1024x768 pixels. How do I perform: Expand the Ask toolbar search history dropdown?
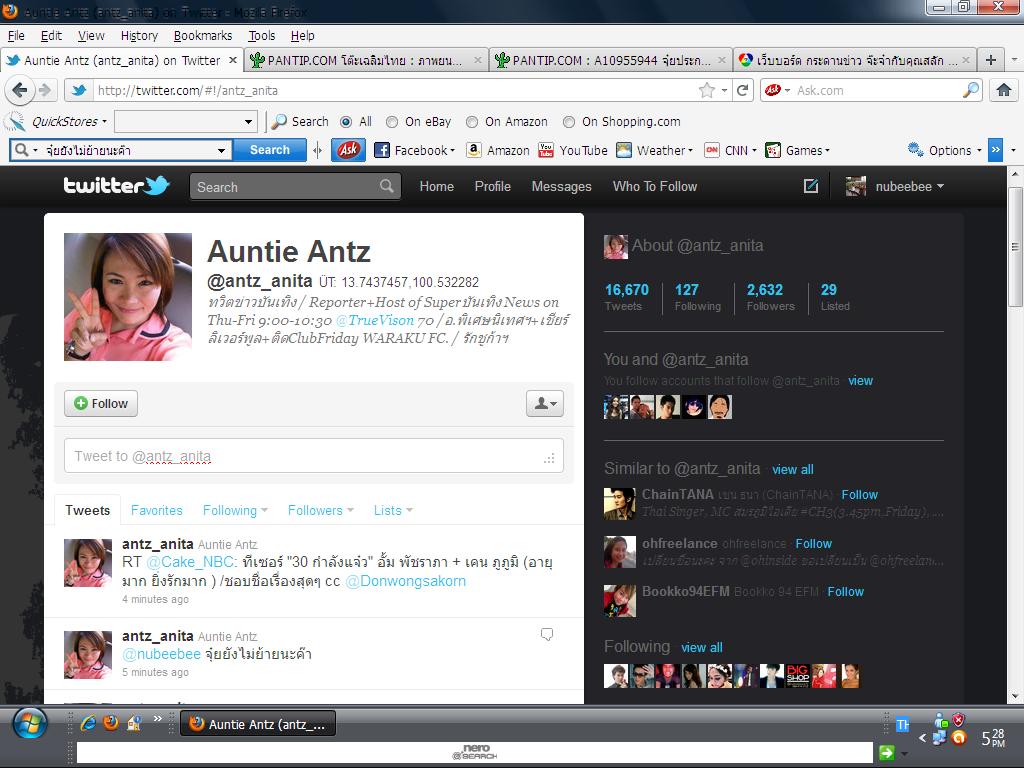click(x=222, y=150)
